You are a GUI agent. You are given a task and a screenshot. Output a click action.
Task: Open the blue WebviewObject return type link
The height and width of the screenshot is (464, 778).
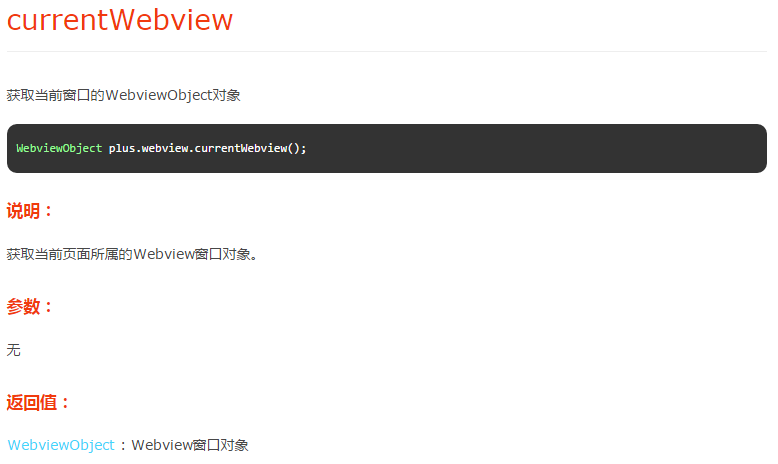pyautogui.click(x=61, y=445)
